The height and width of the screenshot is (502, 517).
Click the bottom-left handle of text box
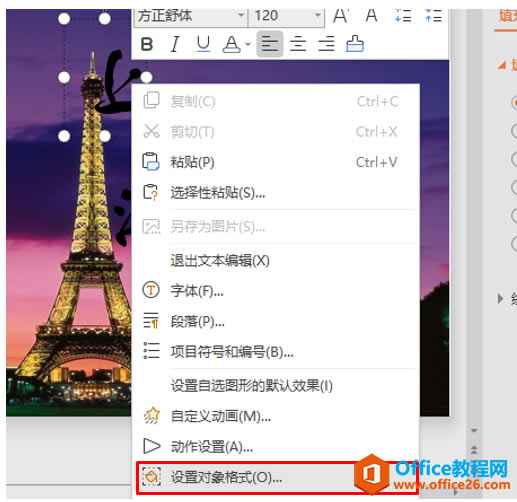pos(64,136)
